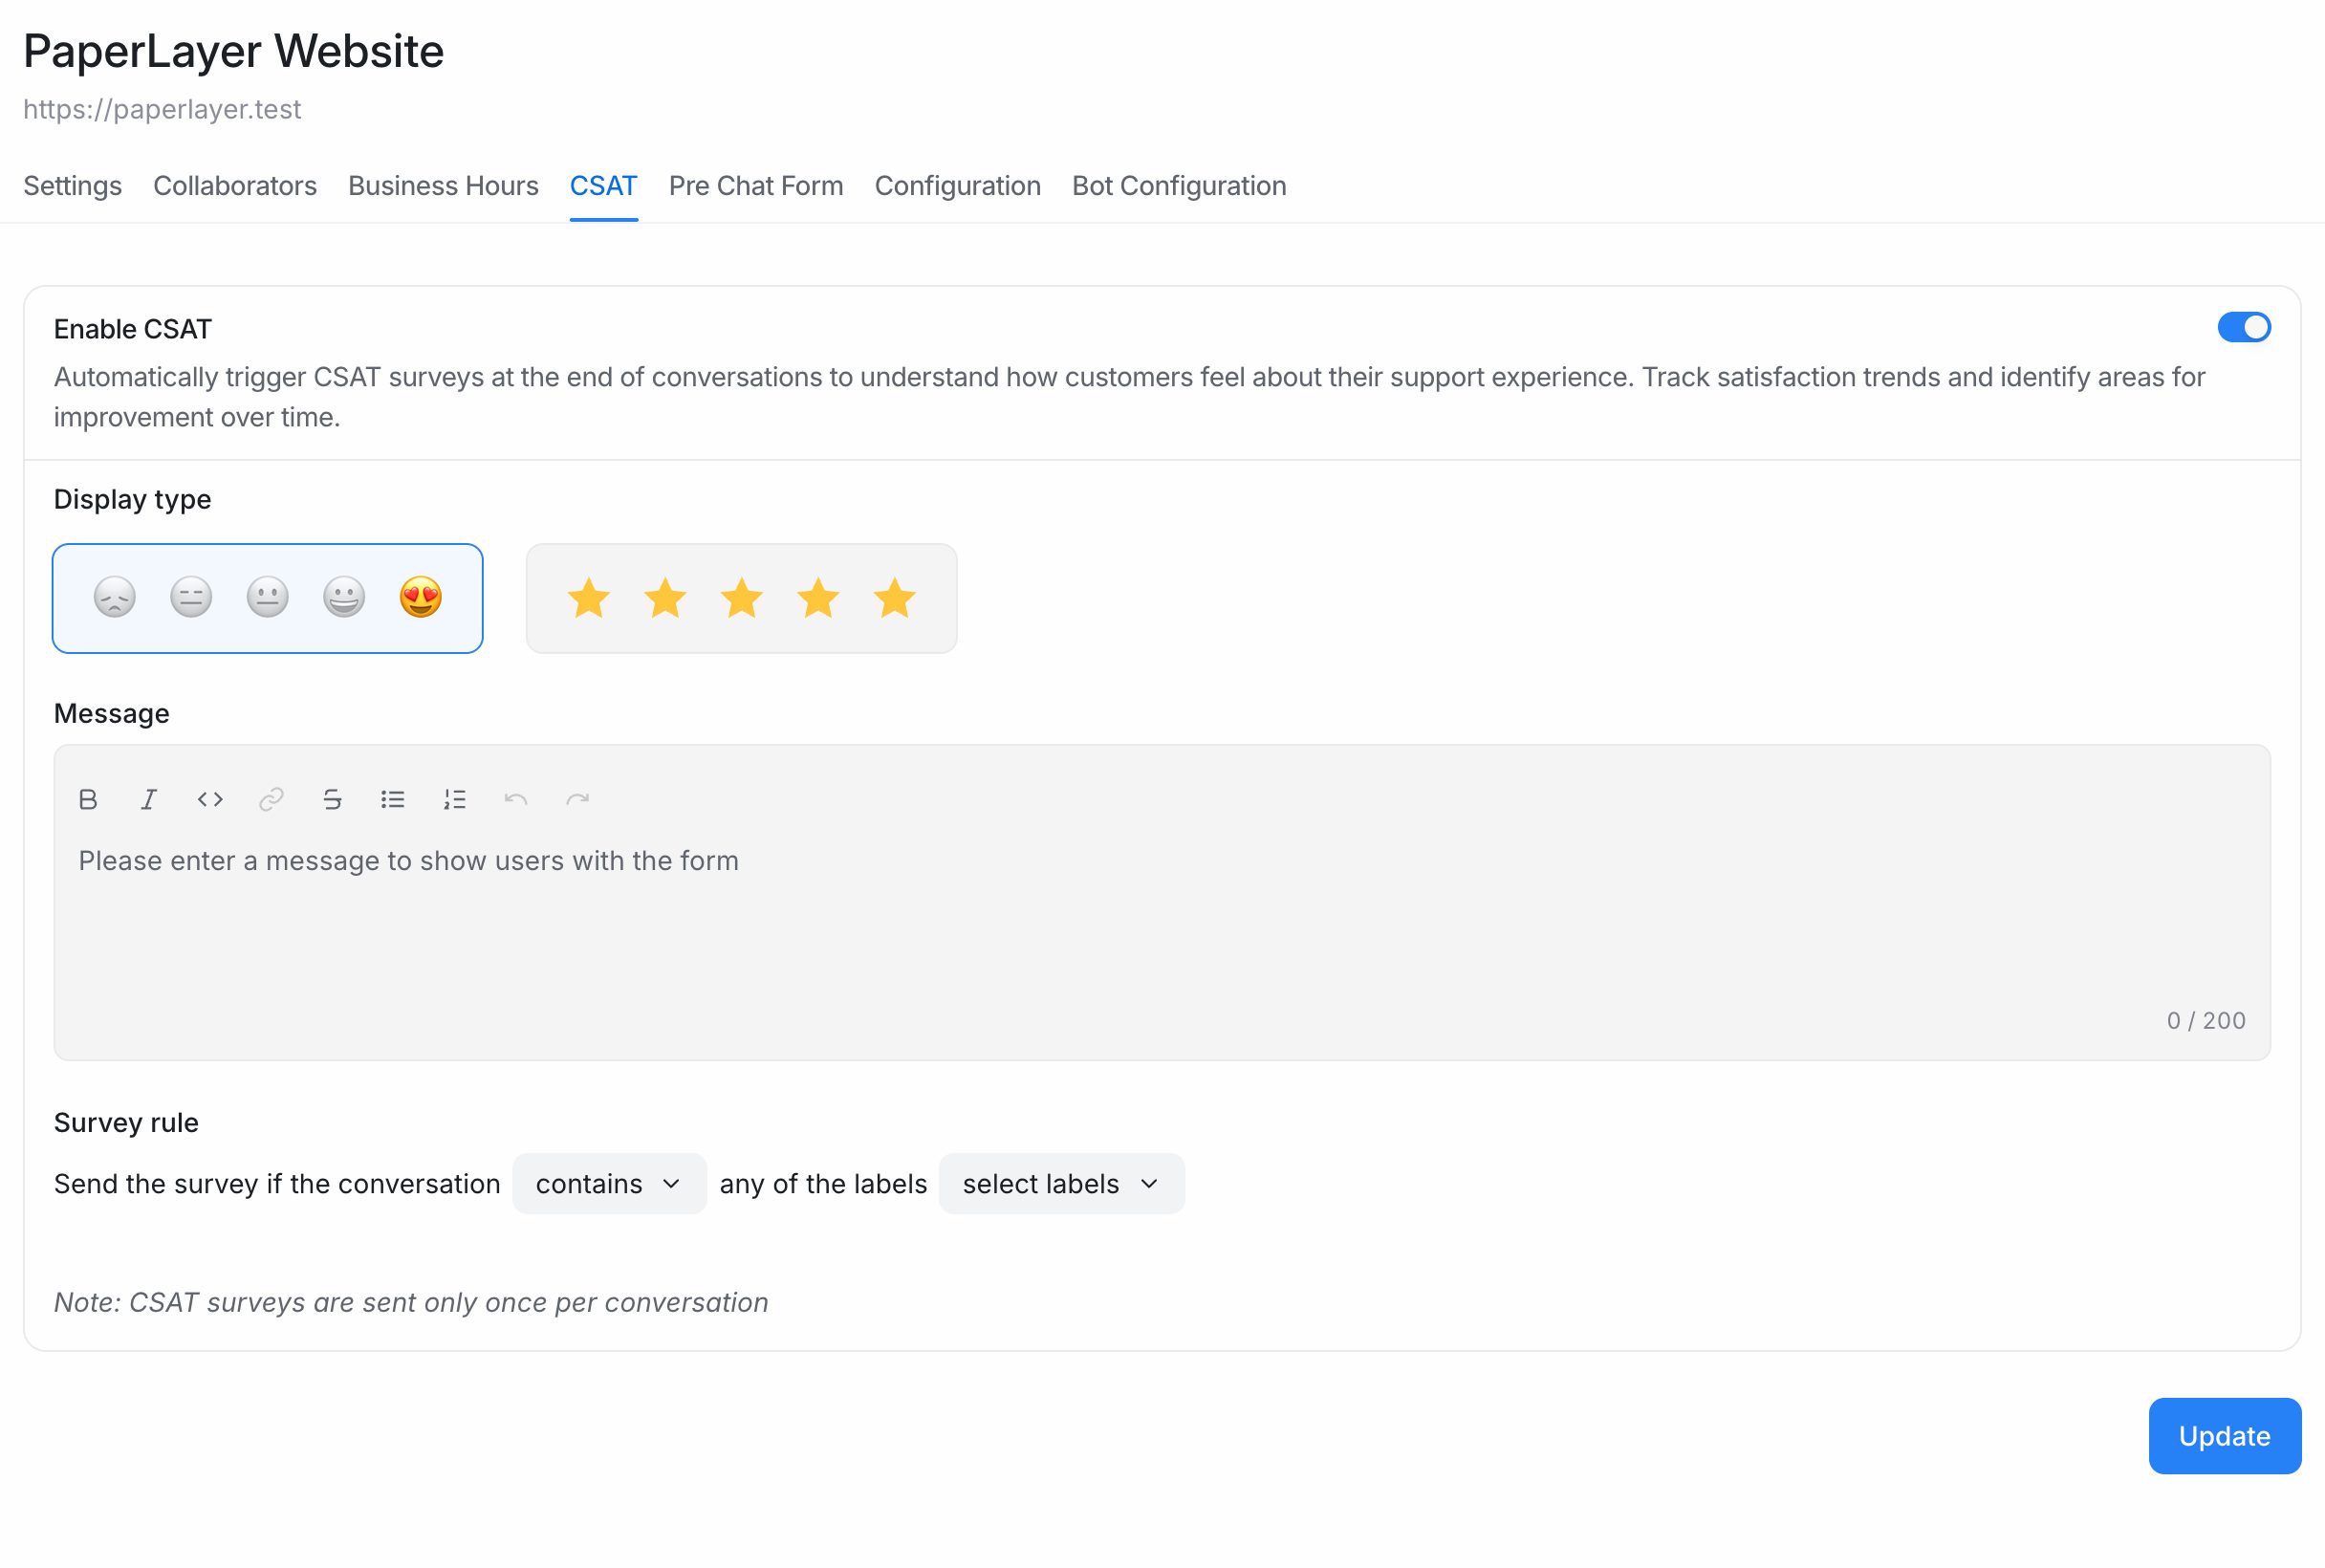Redo edit in message editor
The image size is (2325, 1568).
tap(577, 799)
